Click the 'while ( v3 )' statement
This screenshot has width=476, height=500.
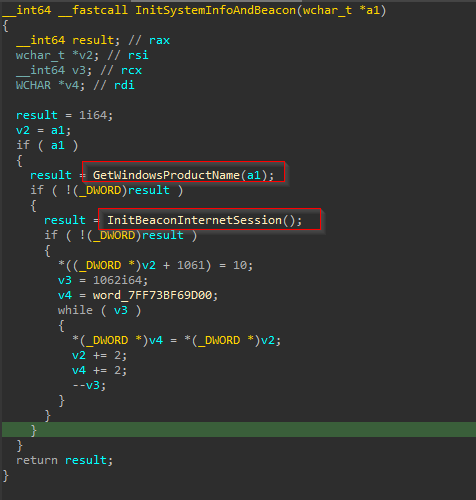point(99,310)
